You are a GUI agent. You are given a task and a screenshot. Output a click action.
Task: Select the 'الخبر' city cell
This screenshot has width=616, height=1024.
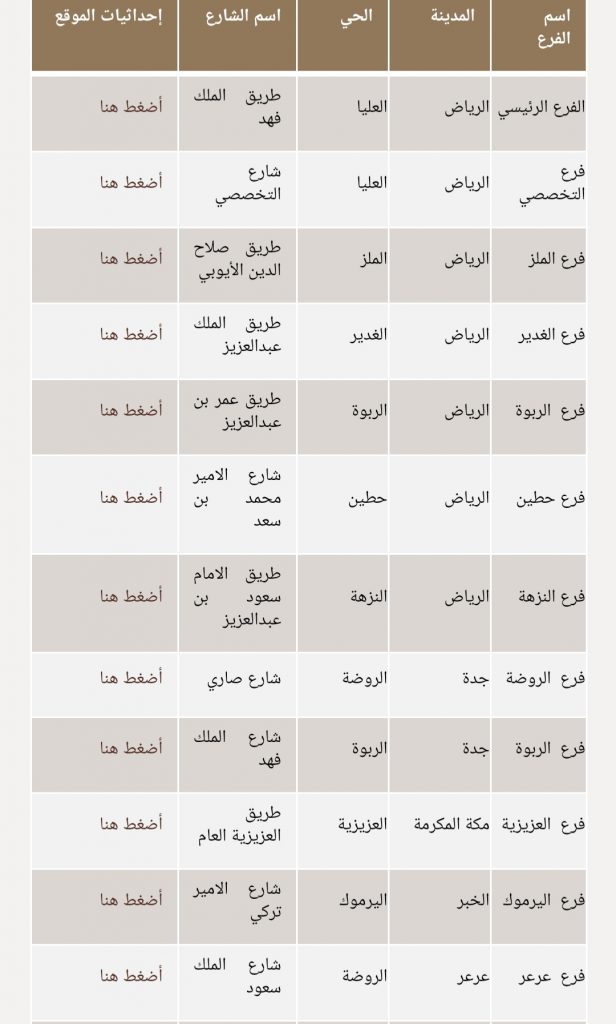(x=473, y=900)
